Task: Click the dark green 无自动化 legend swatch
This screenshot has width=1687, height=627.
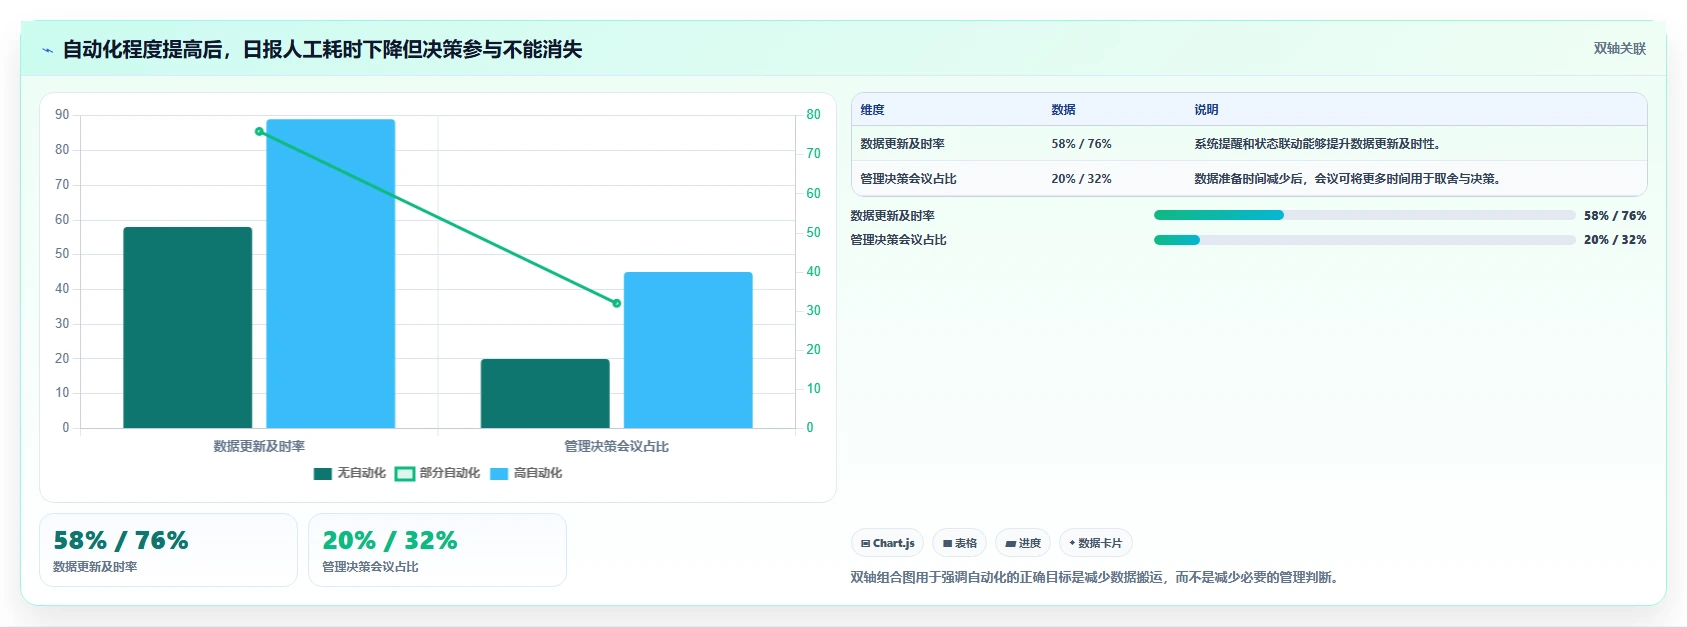Action: pos(322,474)
